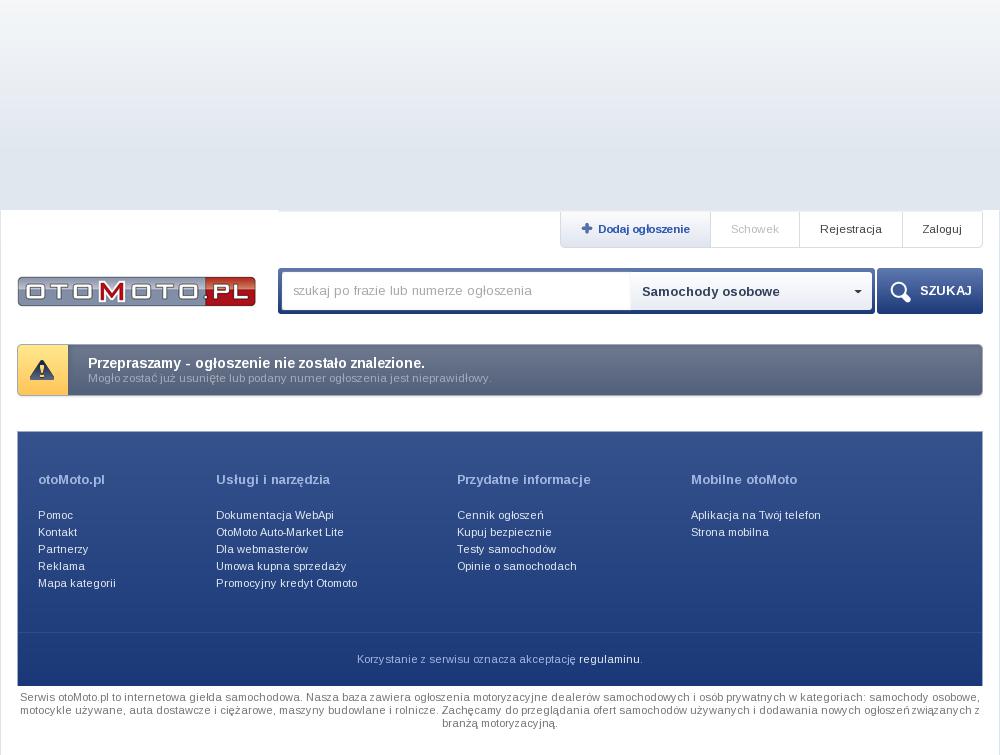The image size is (1000, 755).
Task: Open Dokumentacja WebApi link
Action: tap(275, 515)
